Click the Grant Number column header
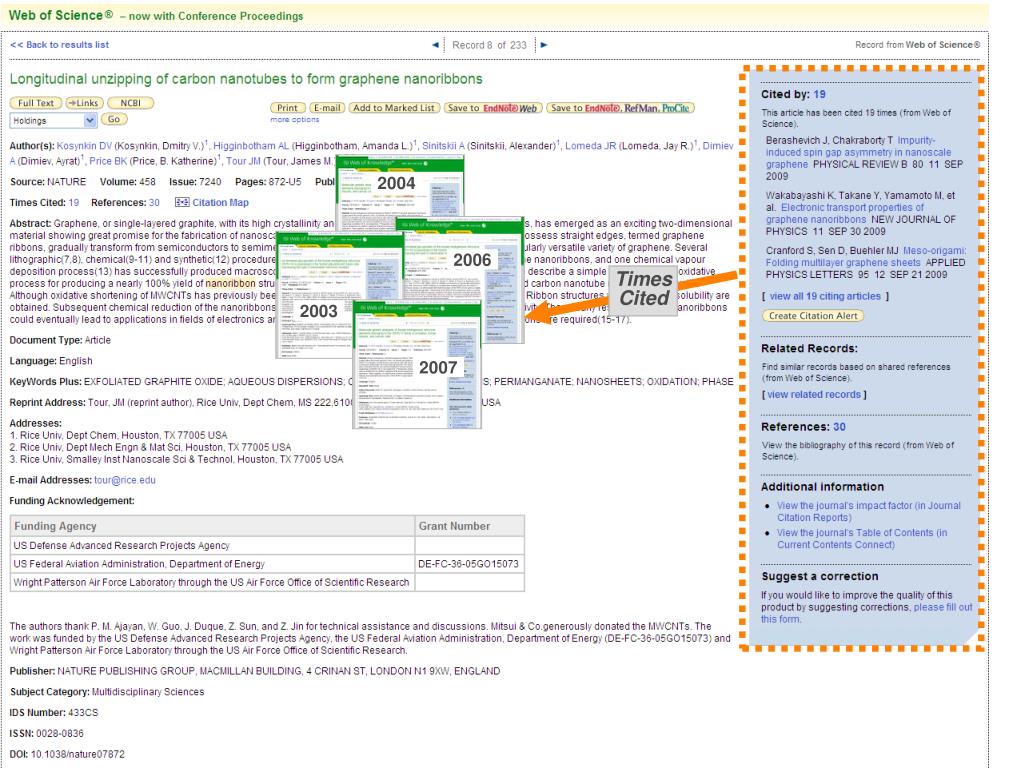Viewport: 1024px width, 768px height. [x=469, y=526]
